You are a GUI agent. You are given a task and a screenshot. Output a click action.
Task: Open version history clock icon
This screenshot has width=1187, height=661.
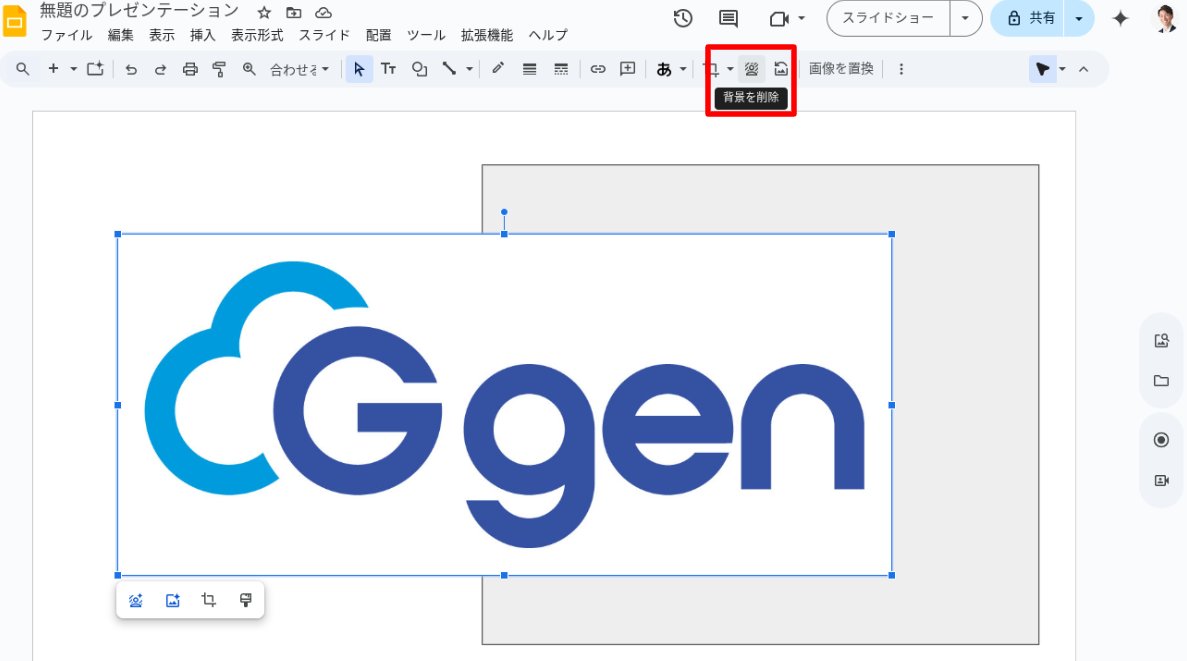click(683, 18)
